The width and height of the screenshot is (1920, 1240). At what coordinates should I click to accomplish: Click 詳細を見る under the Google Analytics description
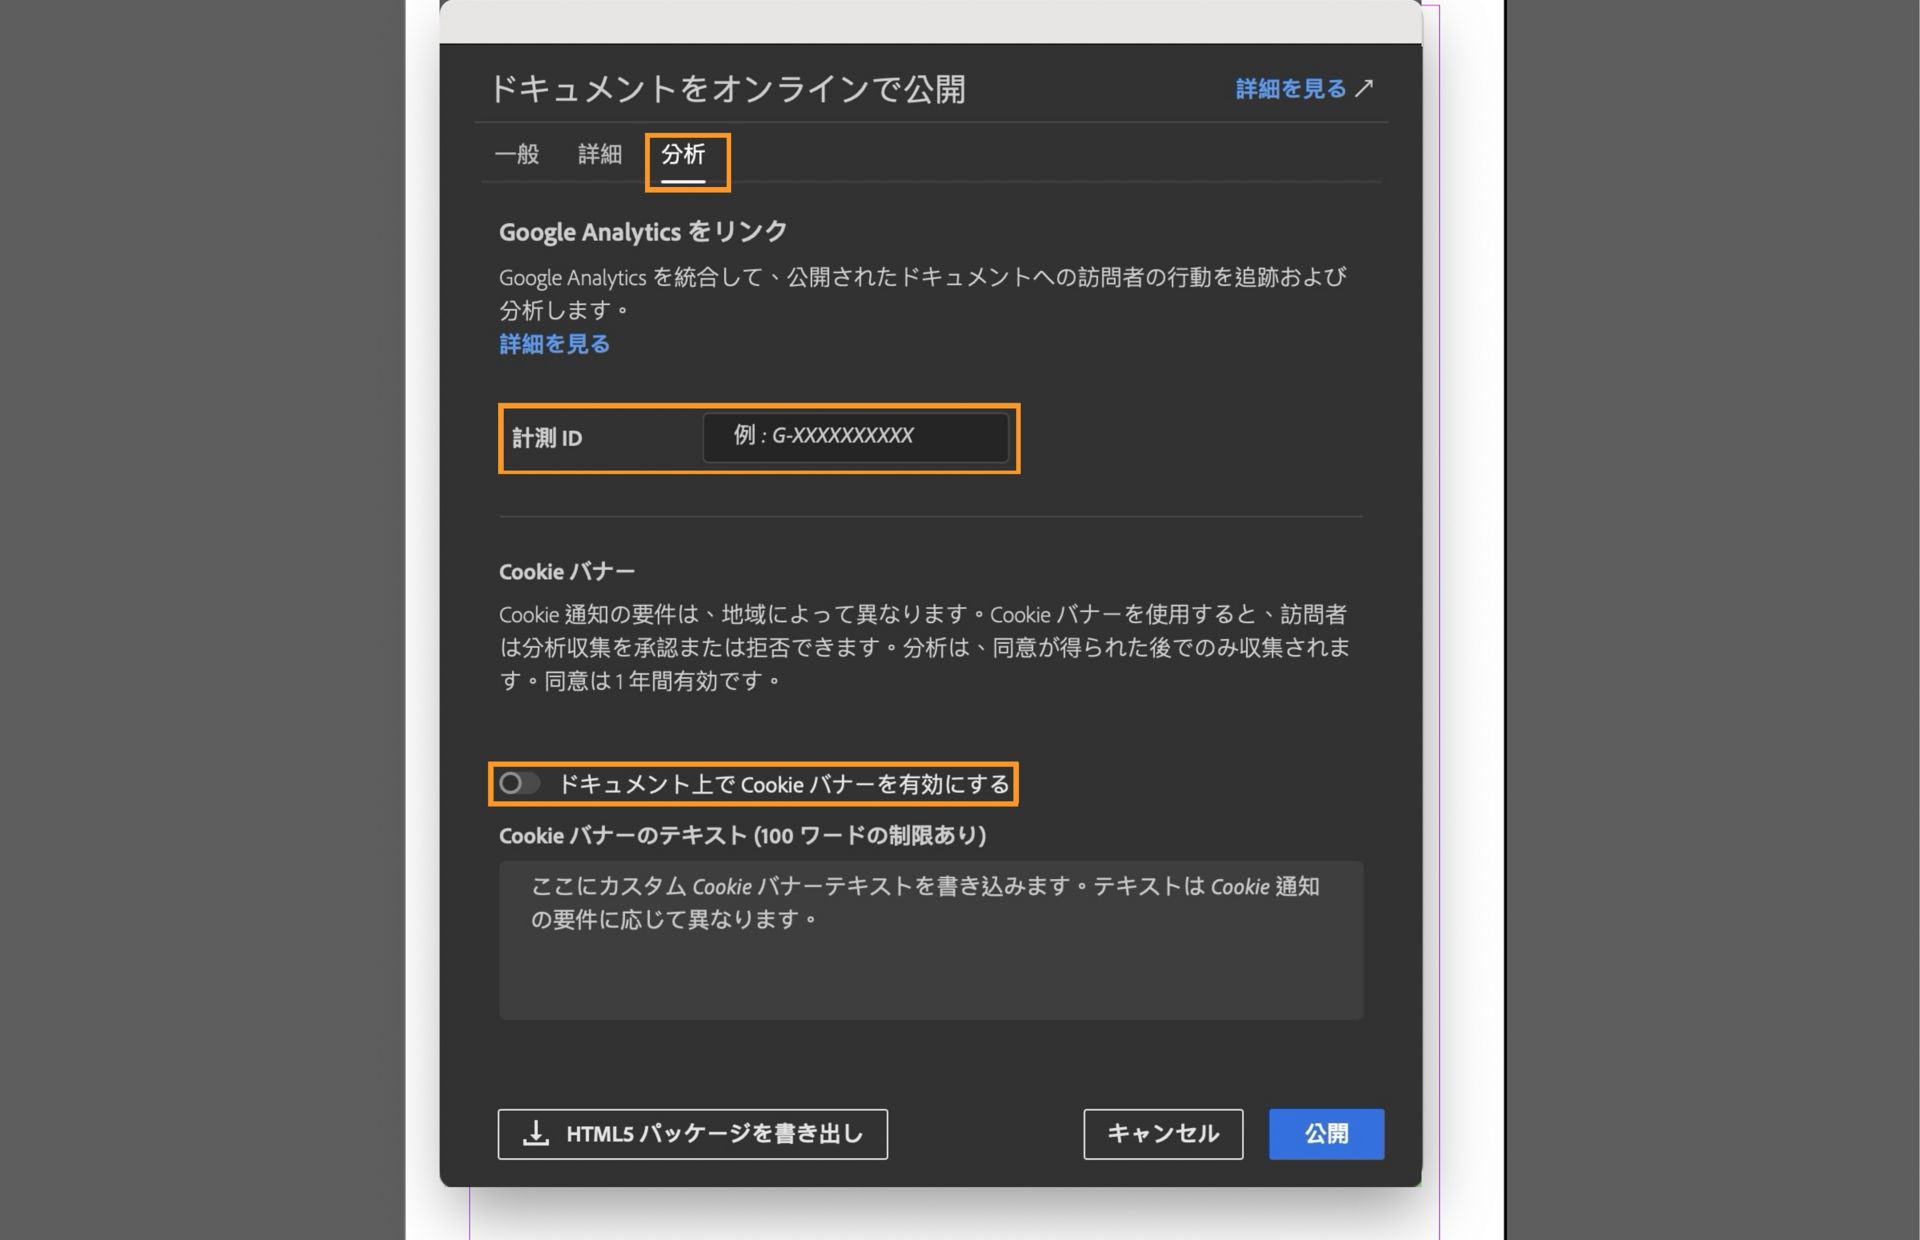552,343
